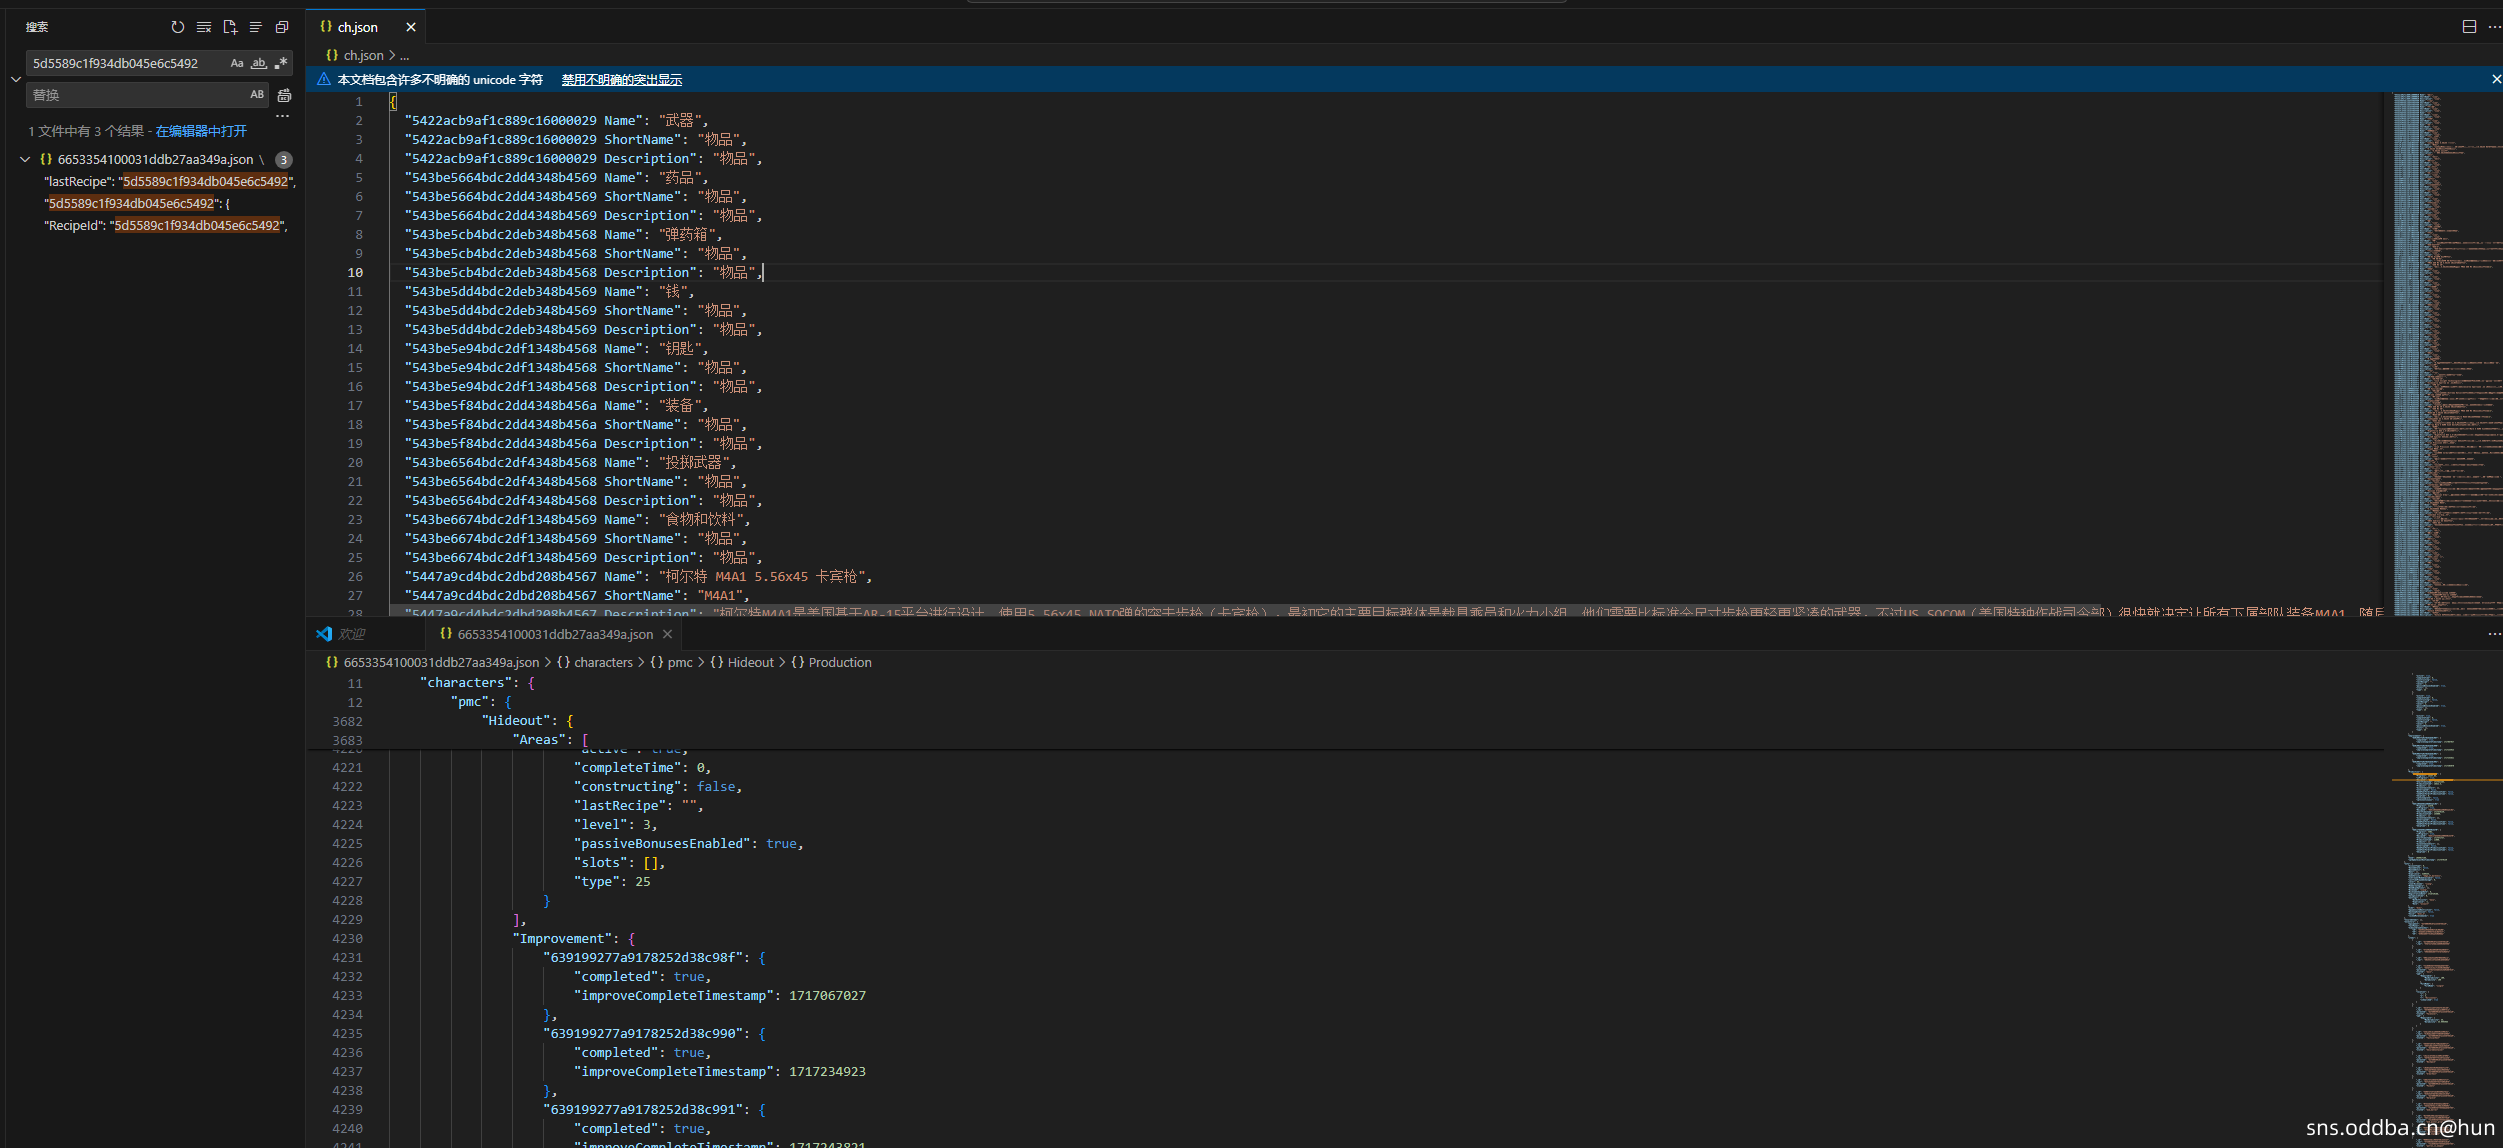Collapse all search results icon
Image resolution: width=2503 pixels, height=1148 pixels.
tap(282, 27)
